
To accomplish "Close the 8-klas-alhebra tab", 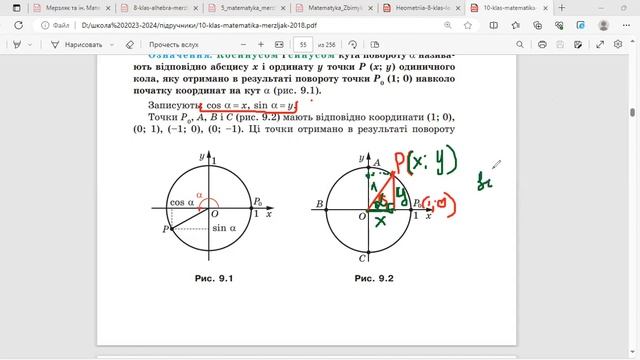I will (196, 8).
